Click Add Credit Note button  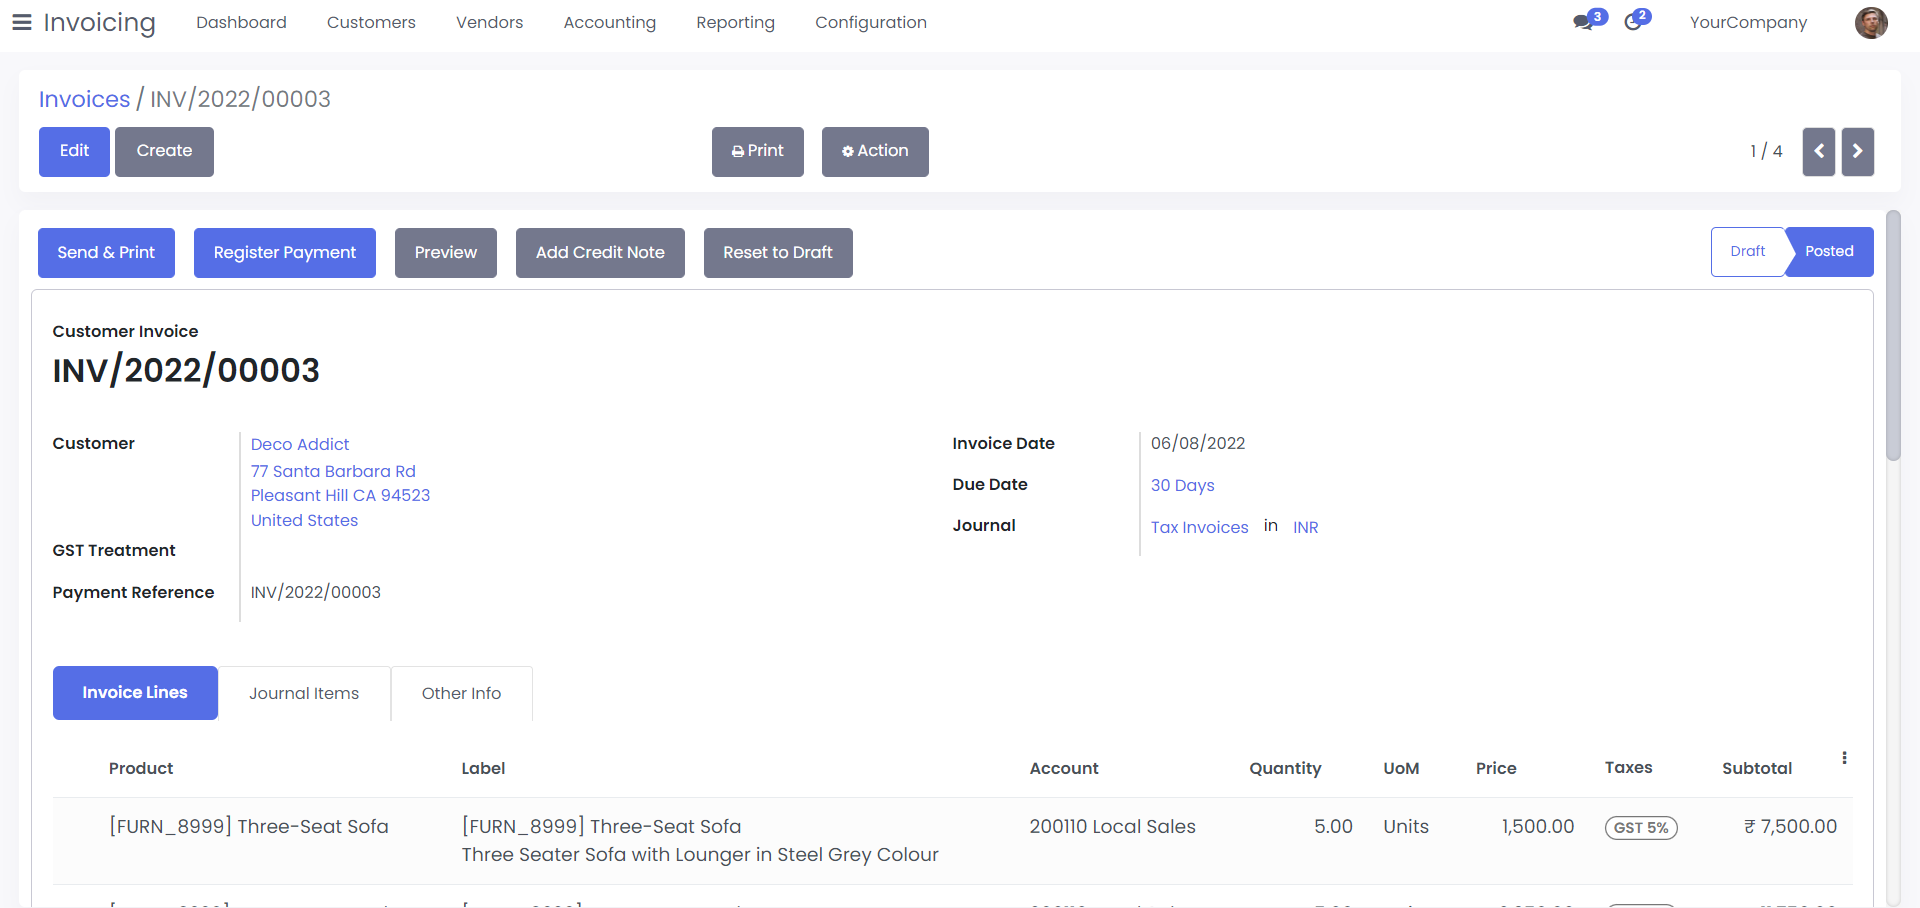600,253
